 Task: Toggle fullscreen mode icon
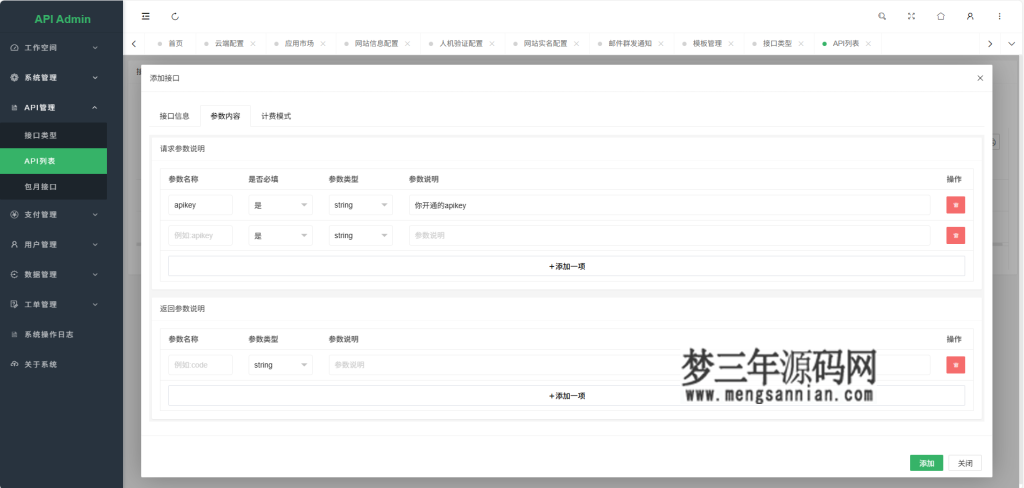(x=912, y=16)
